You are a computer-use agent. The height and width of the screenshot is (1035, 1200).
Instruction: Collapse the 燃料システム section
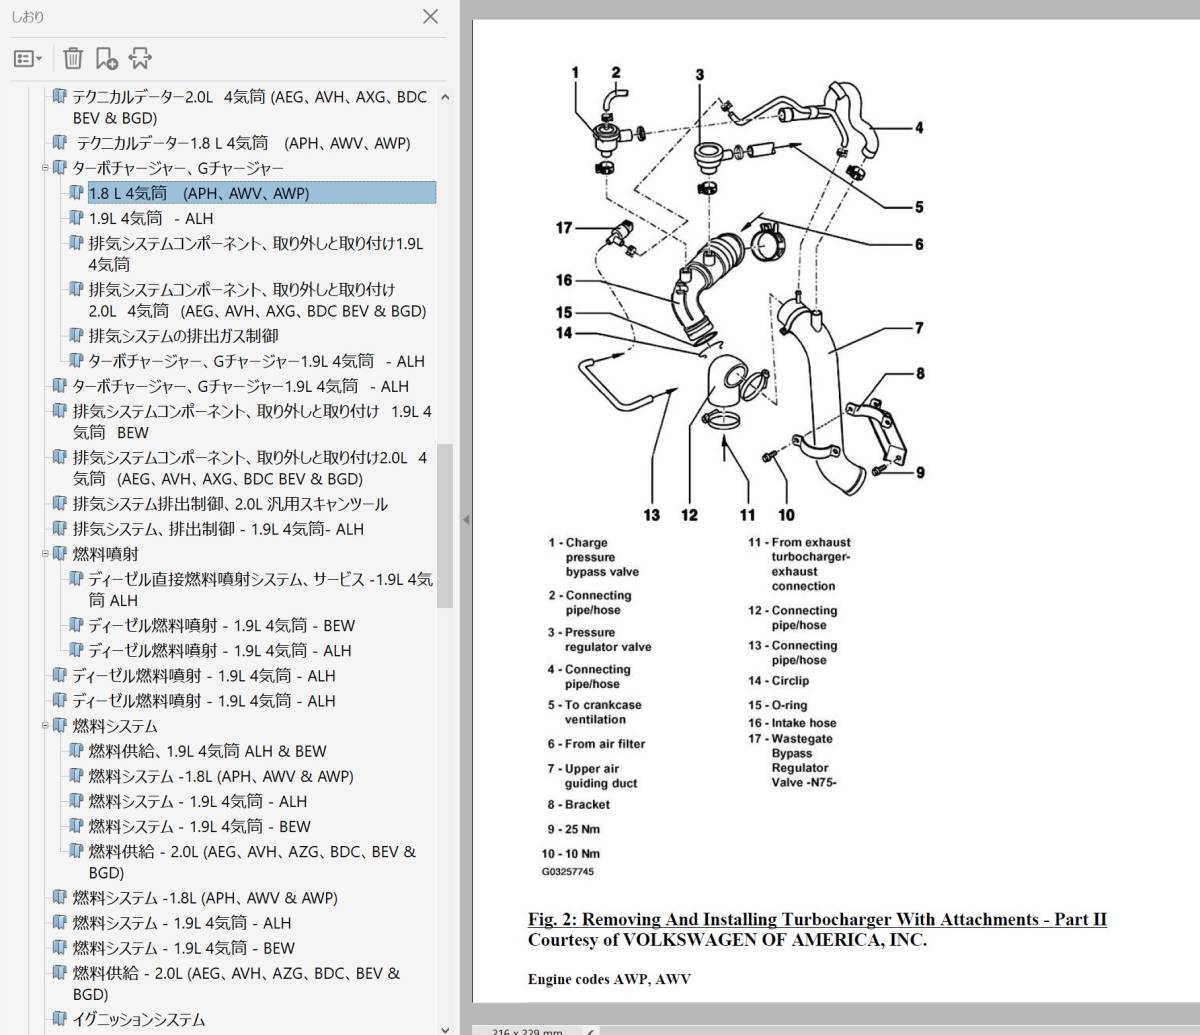(45, 726)
